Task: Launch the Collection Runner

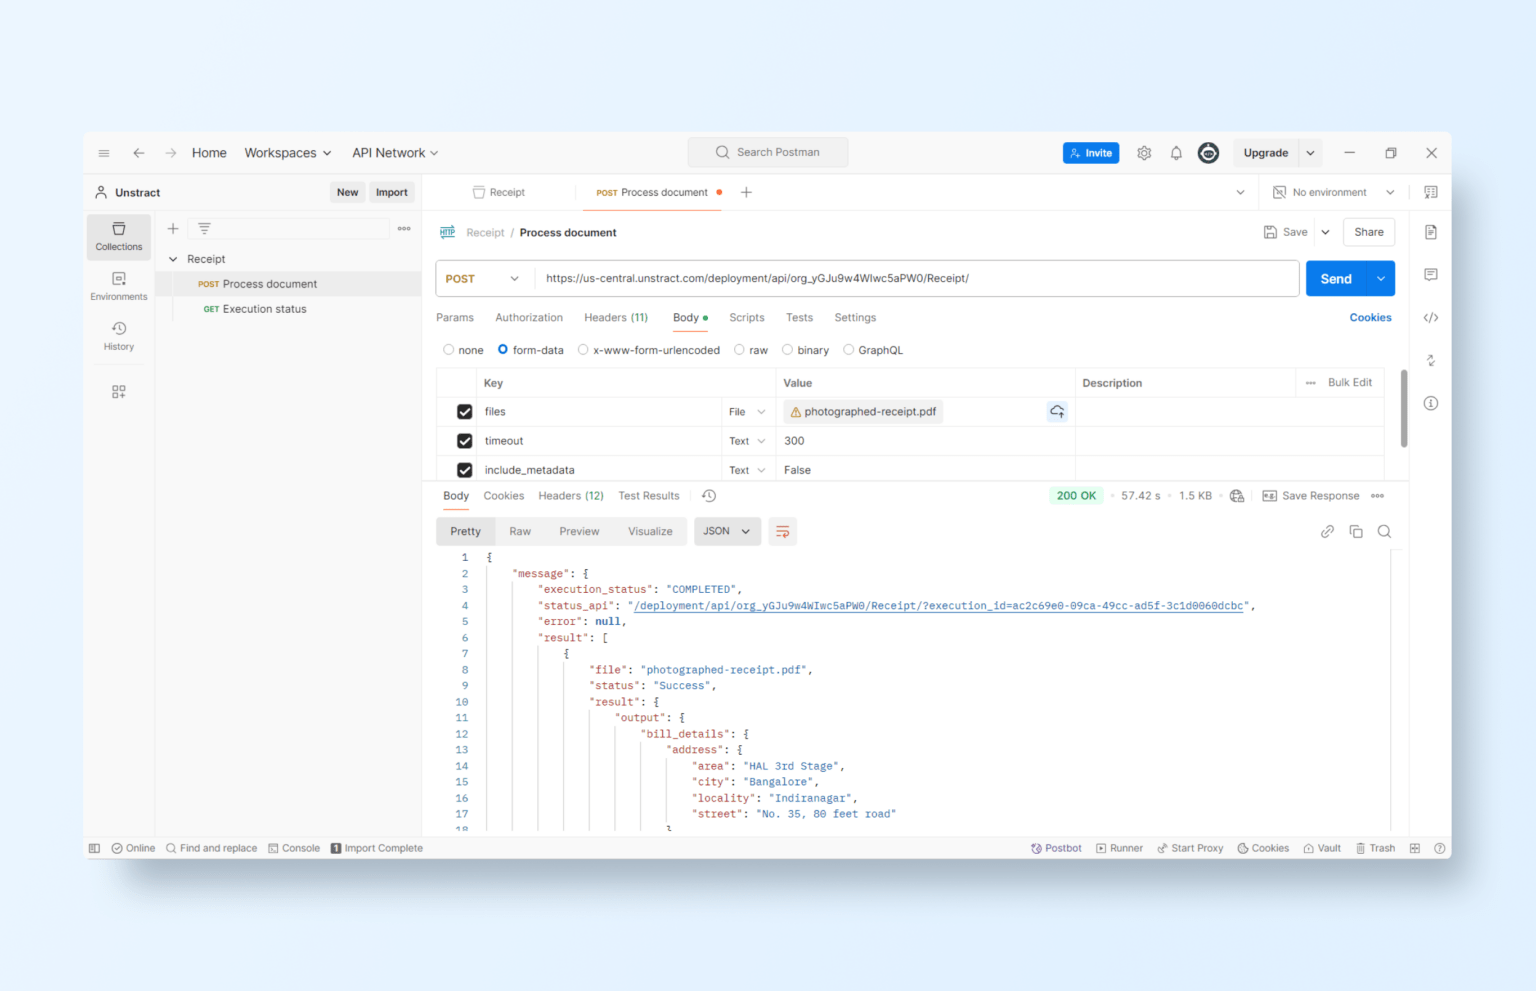Action: coord(1119,847)
